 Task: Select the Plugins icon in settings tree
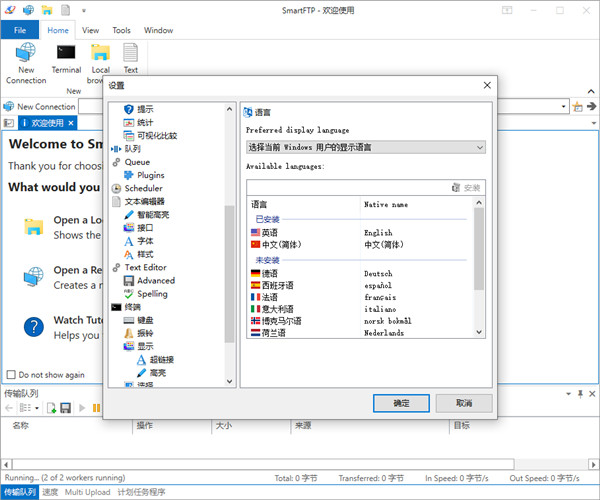[130, 175]
